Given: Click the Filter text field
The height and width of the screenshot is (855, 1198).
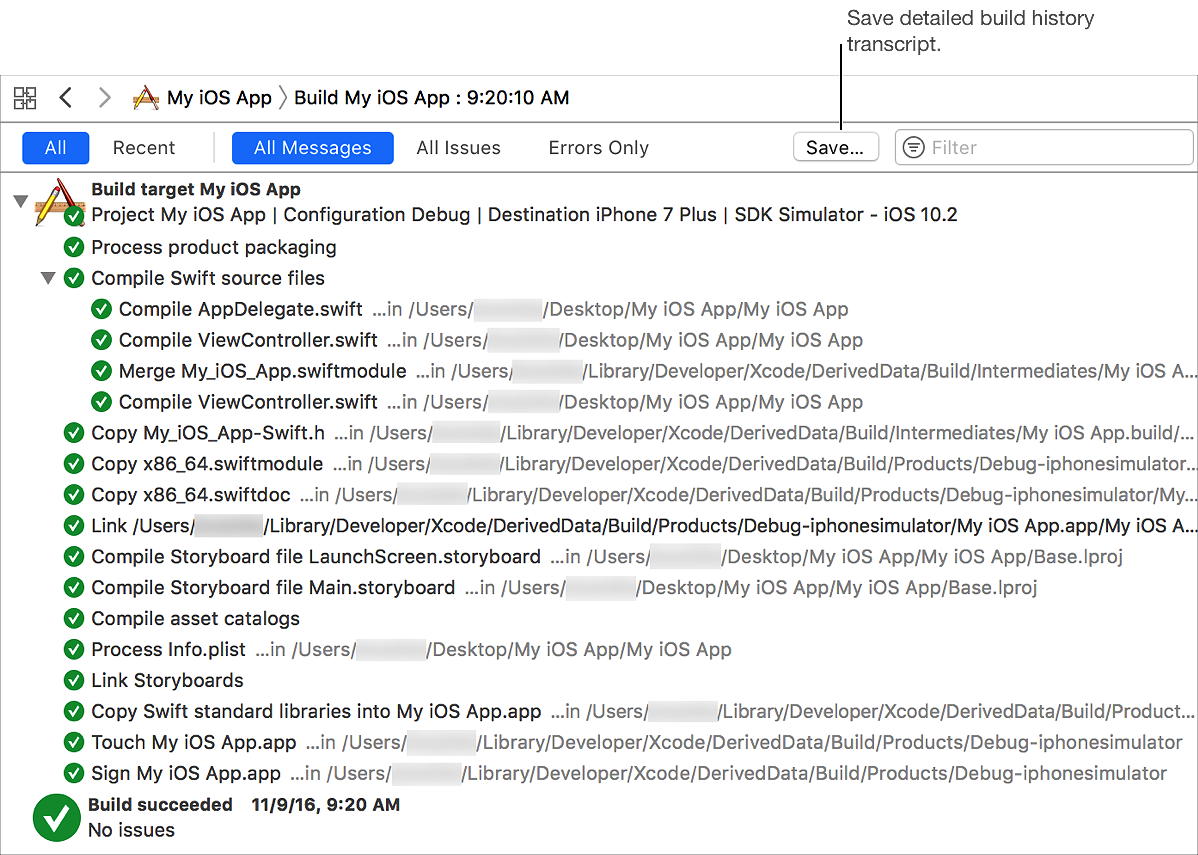Looking at the screenshot, I should tap(1044, 147).
